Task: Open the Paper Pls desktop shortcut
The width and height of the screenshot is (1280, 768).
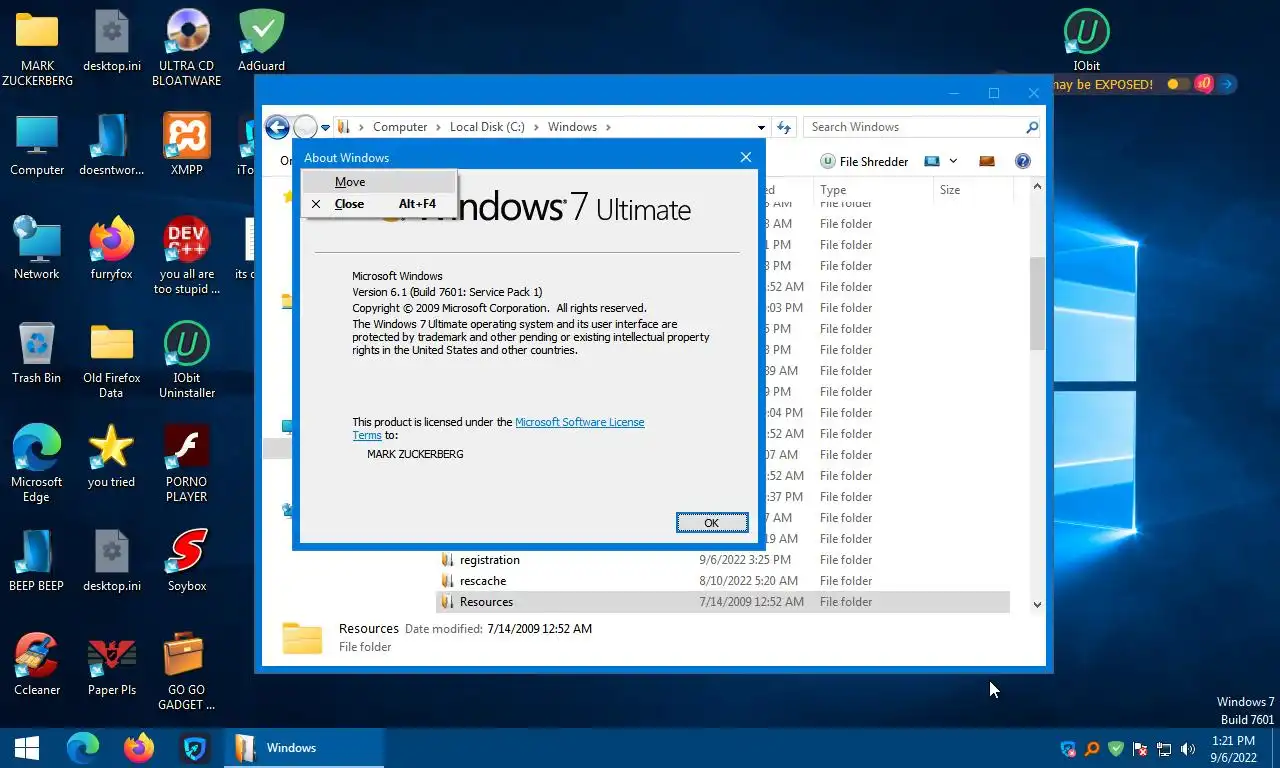Action: pos(111,665)
